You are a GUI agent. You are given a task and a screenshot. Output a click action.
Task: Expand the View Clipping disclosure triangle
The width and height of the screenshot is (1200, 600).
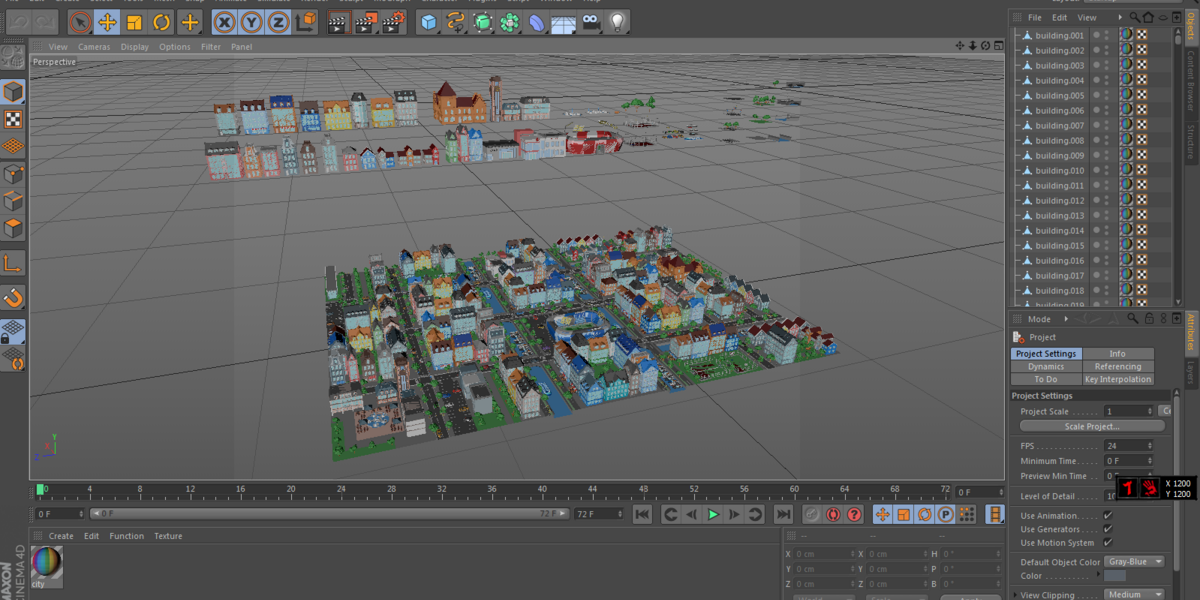pyautogui.click(x=1015, y=595)
